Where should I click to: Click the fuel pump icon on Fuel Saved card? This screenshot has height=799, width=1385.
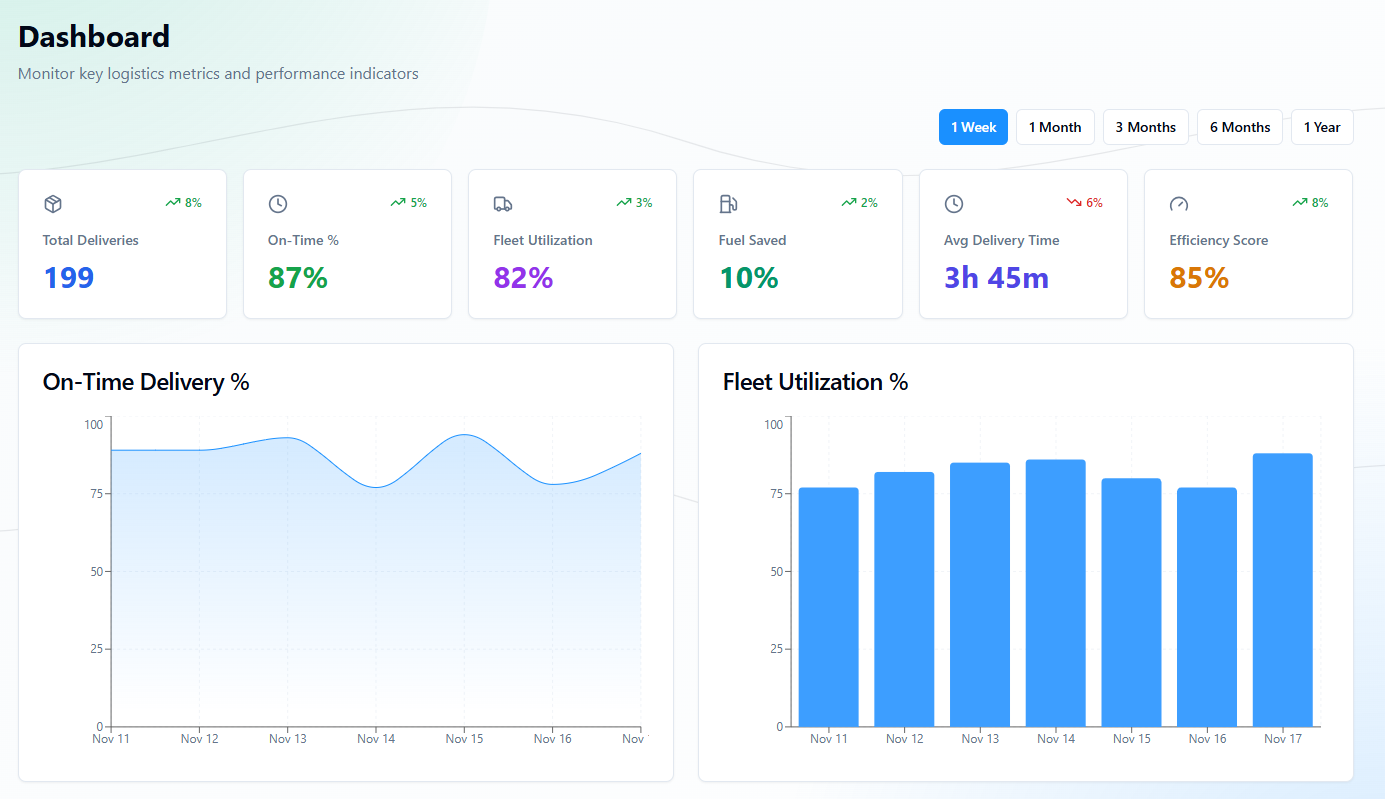point(728,204)
